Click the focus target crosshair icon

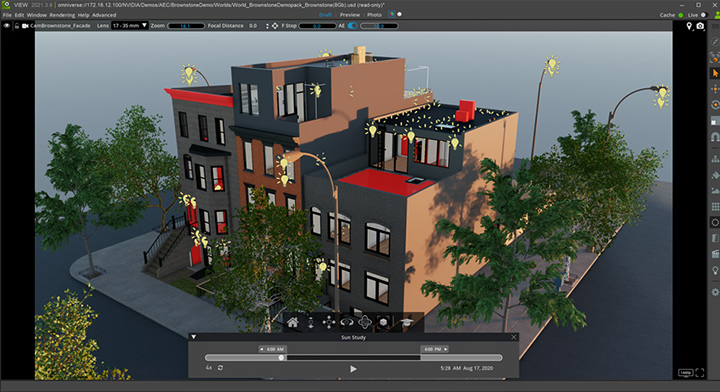[x=275, y=26]
